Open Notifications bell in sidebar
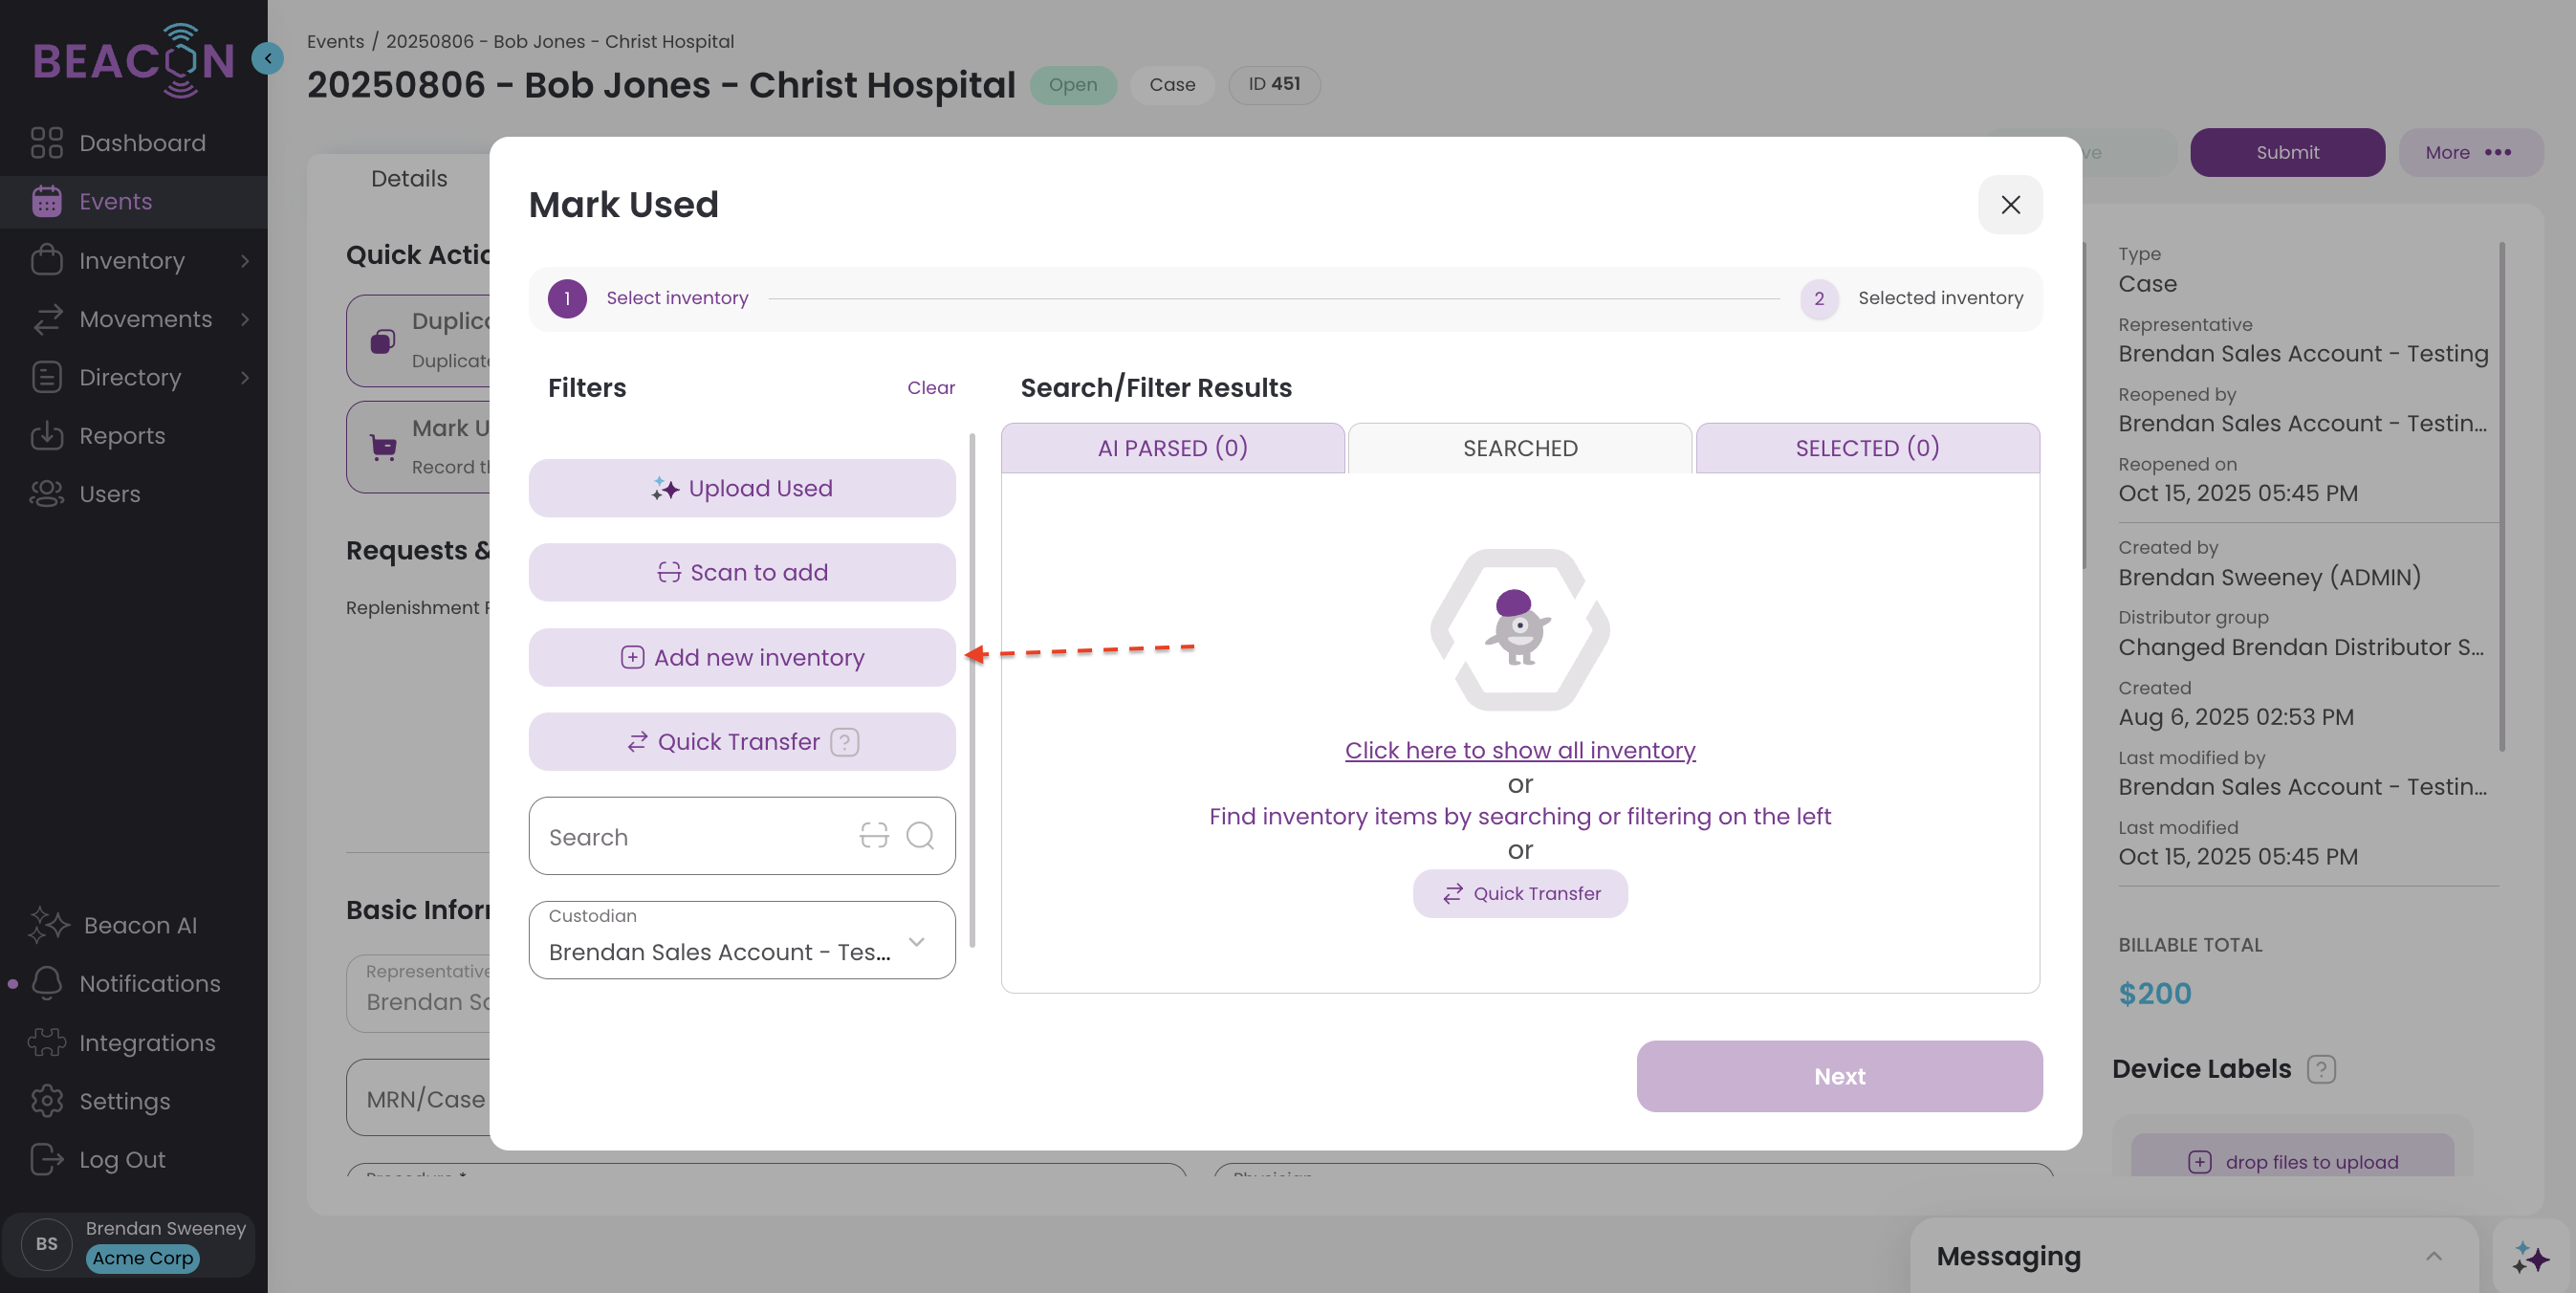The image size is (2576, 1293). pyautogui.click(x=47, y=983)
